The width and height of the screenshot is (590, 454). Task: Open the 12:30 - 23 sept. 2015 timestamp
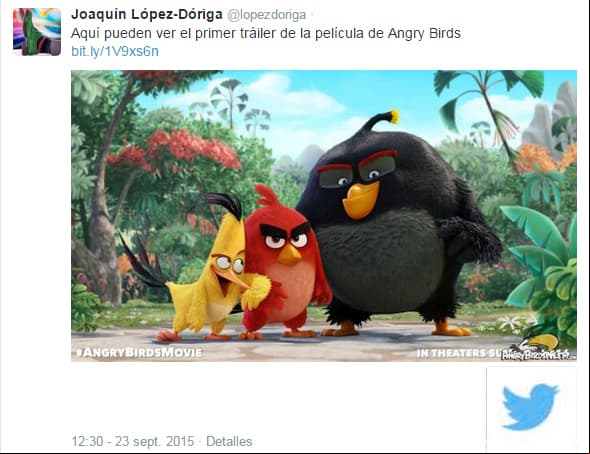133,441
